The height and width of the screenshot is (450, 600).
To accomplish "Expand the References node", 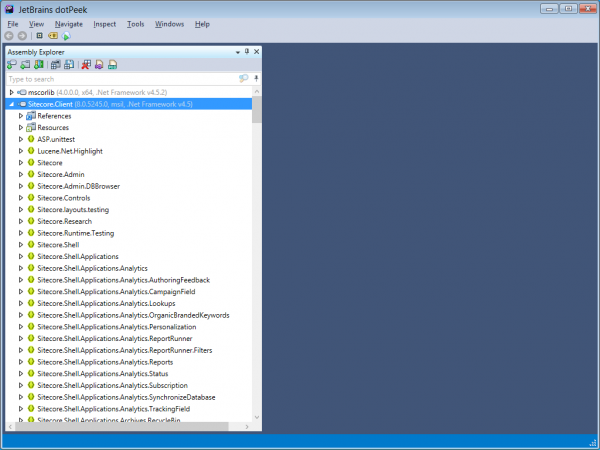I will pyautogui.click(x=21, y=116).
